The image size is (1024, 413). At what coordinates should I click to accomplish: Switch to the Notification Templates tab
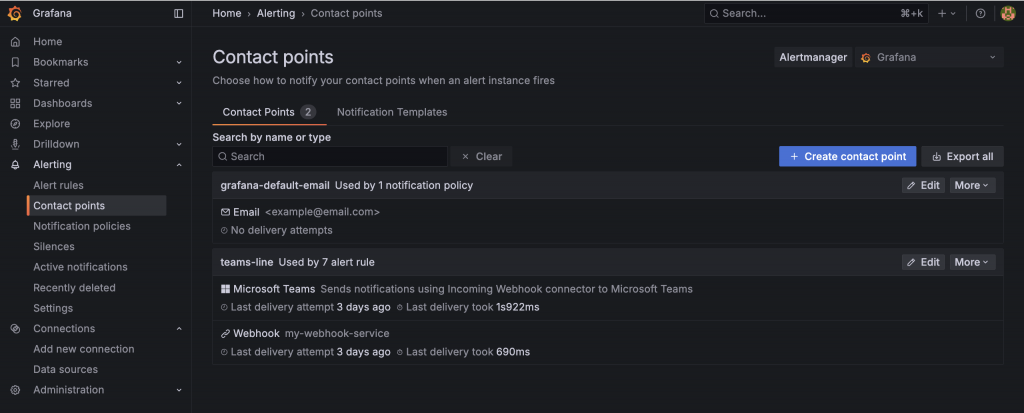pos(392,112)
